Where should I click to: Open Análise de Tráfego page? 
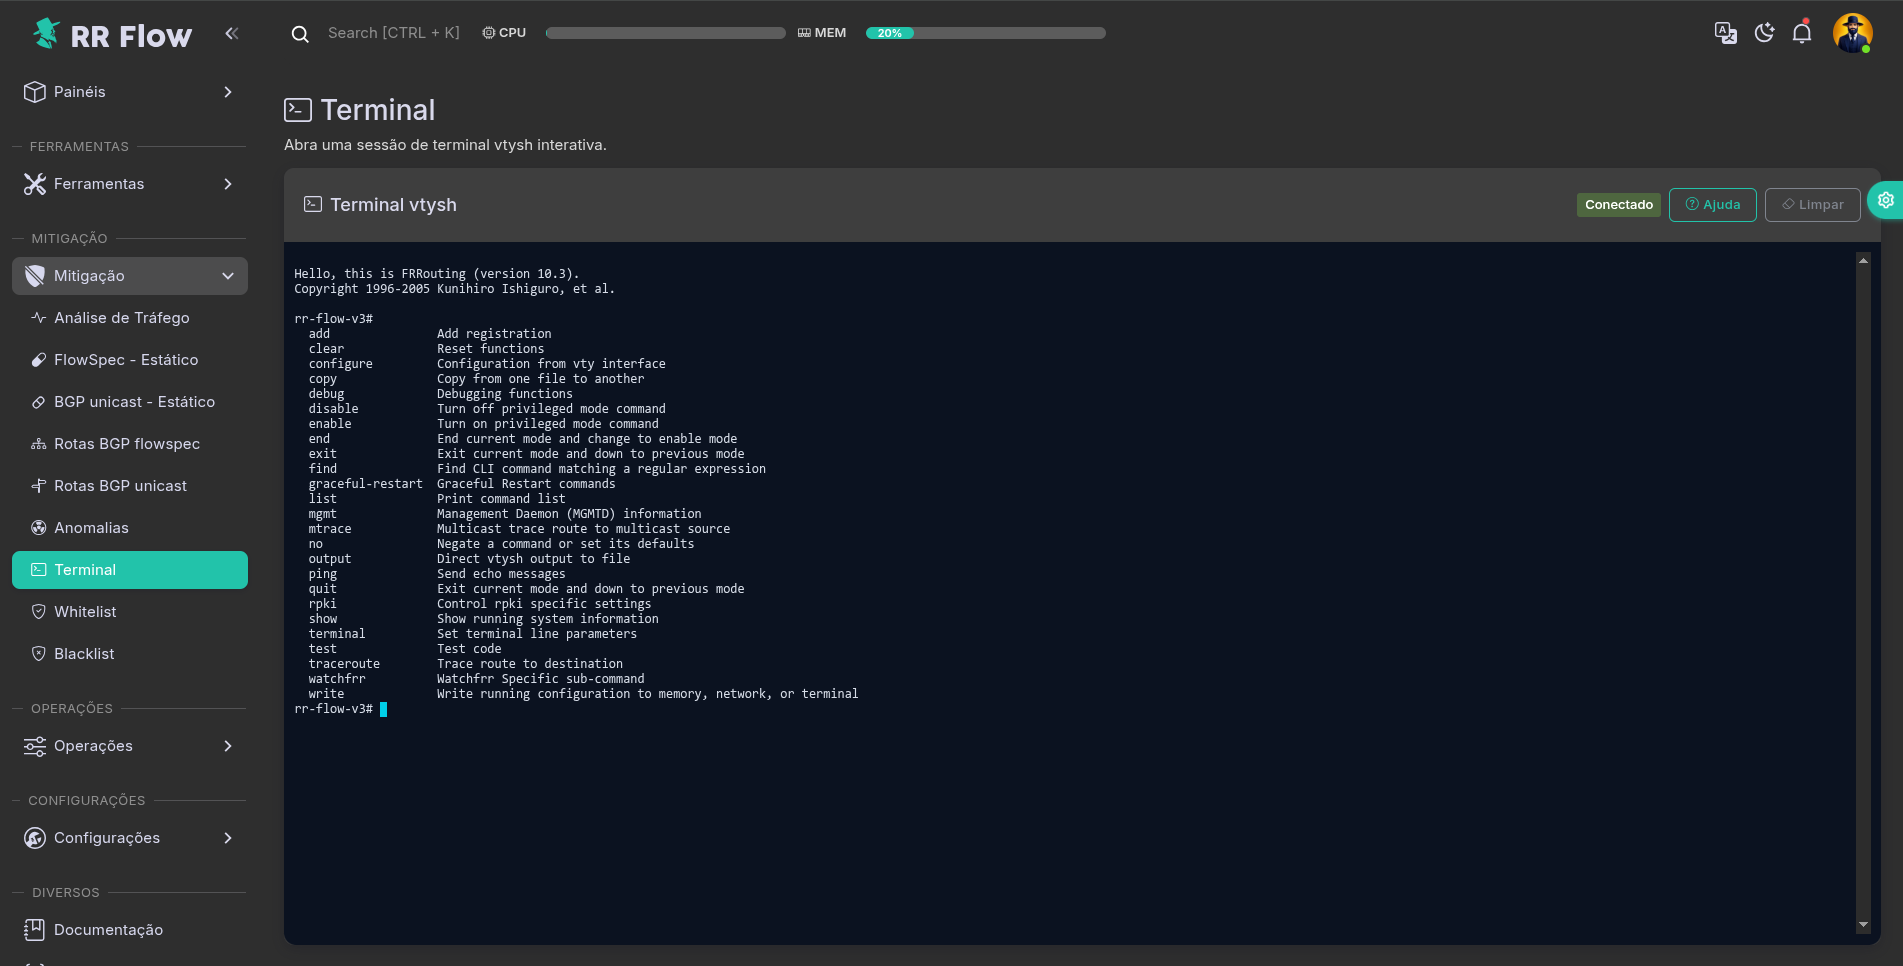pos(121,318)
